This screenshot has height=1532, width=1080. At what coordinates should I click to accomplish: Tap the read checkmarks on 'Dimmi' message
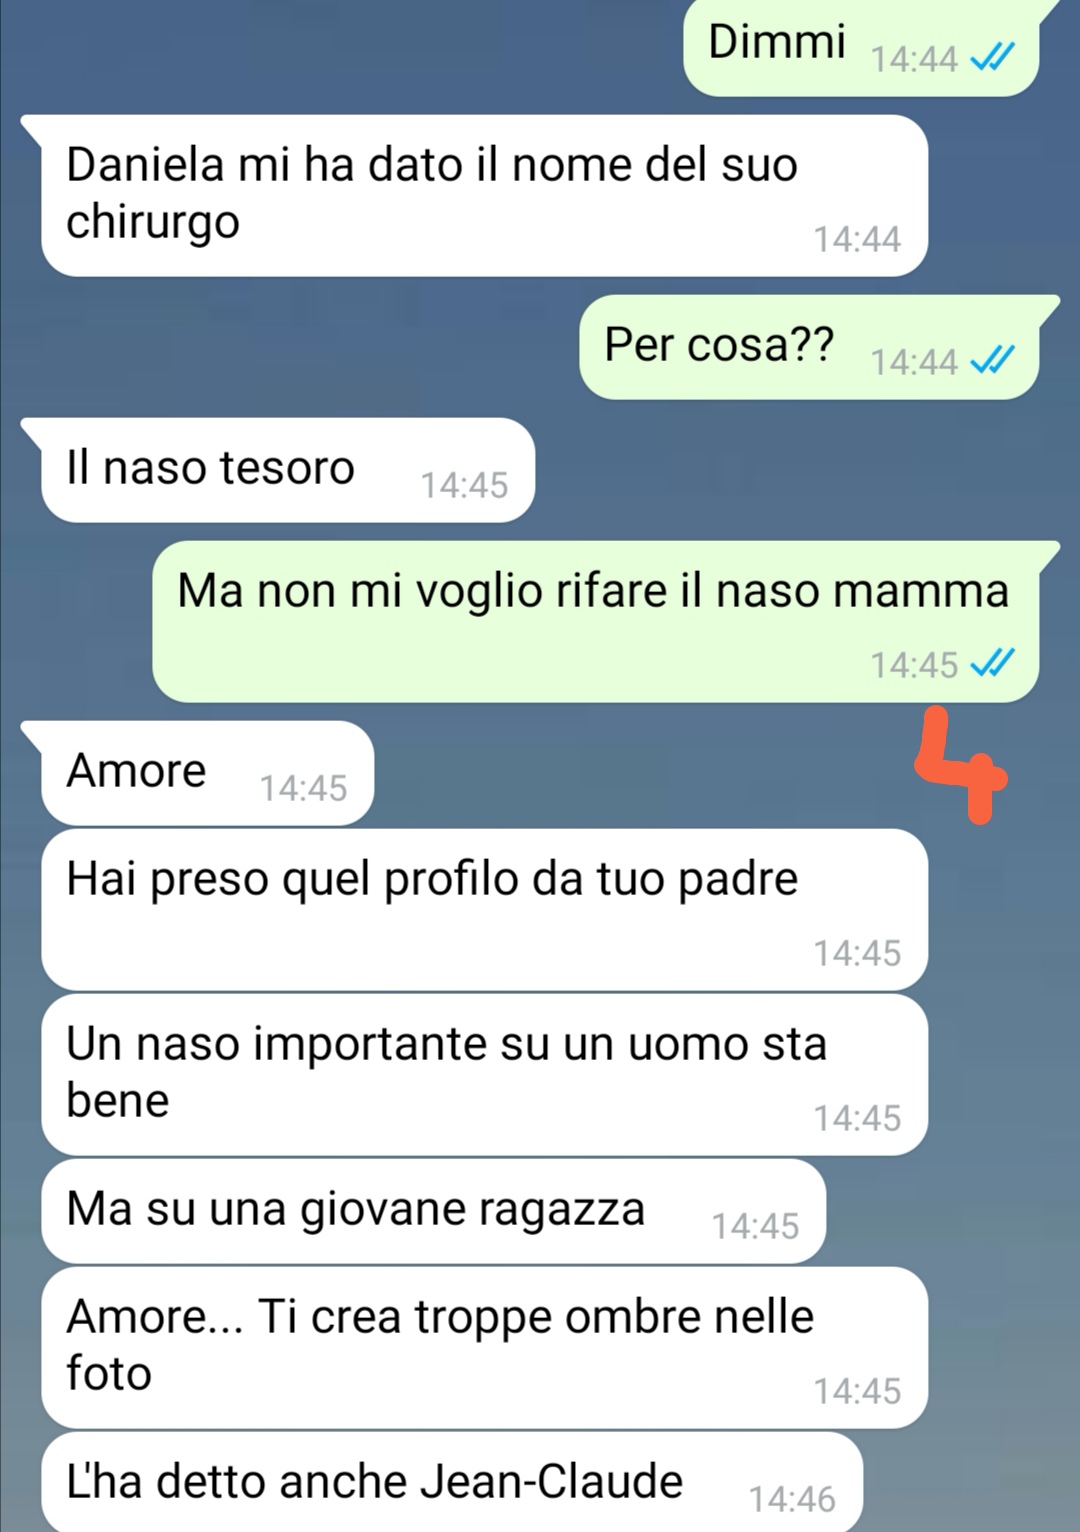pyautogui.click(x=993, y=58)
